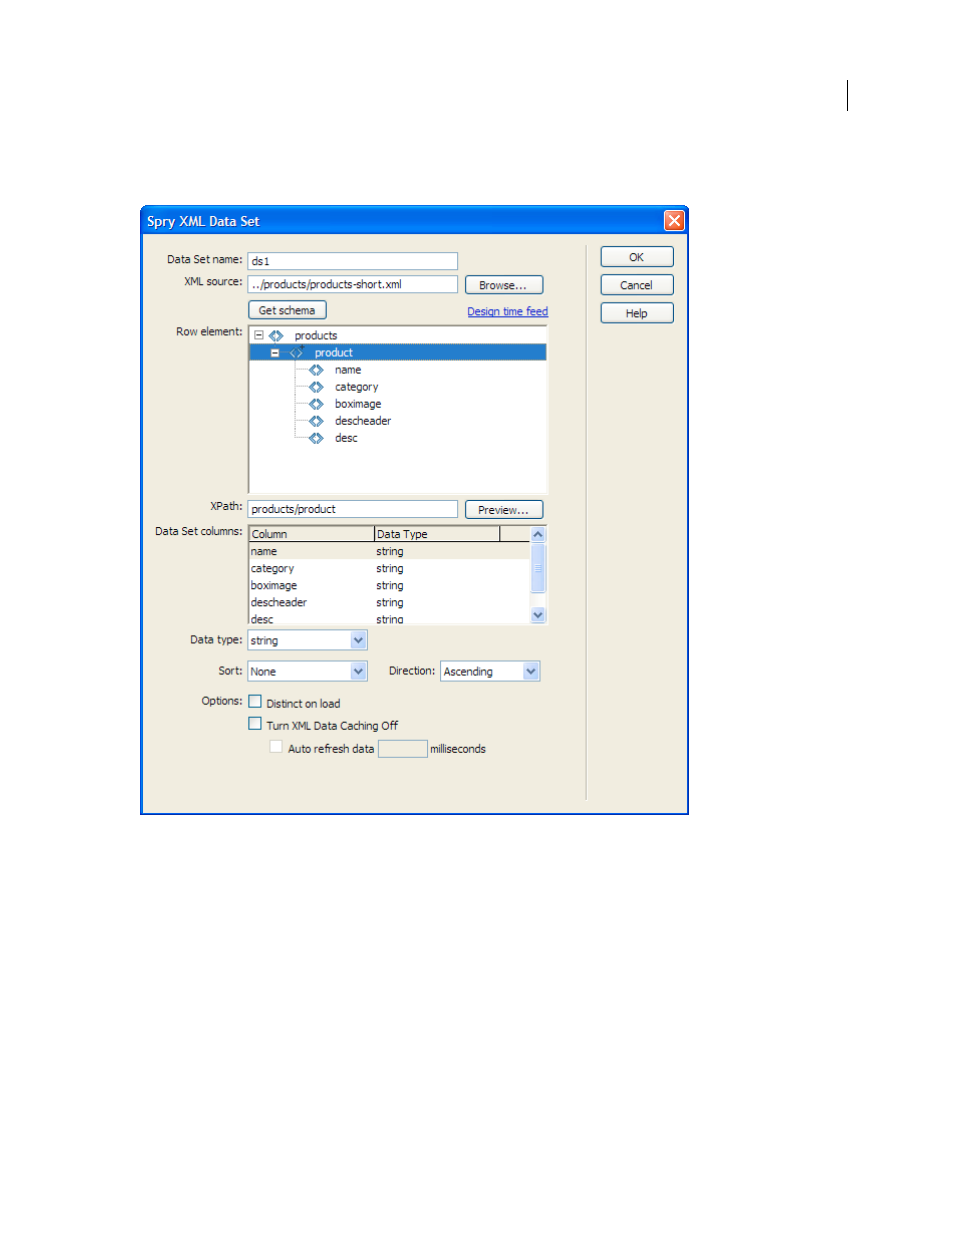Select the category element in the tree
This screenshot has height=1235, width=954.
coord(356,387)
